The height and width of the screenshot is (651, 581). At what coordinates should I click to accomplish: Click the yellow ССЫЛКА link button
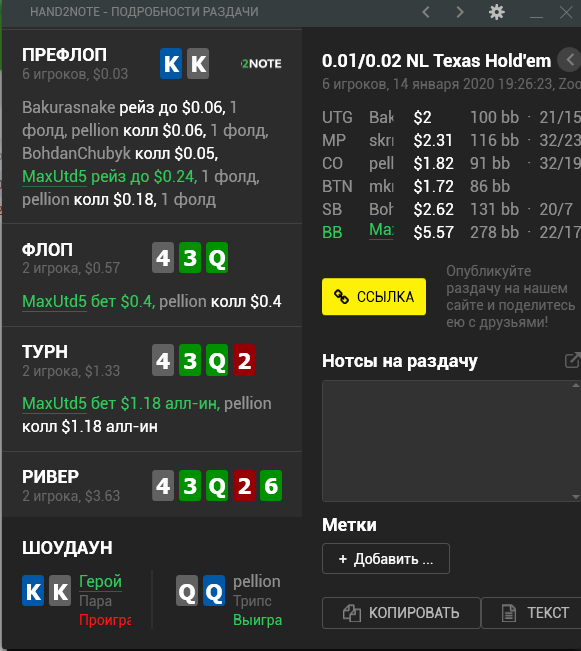(x=374, y=296)
